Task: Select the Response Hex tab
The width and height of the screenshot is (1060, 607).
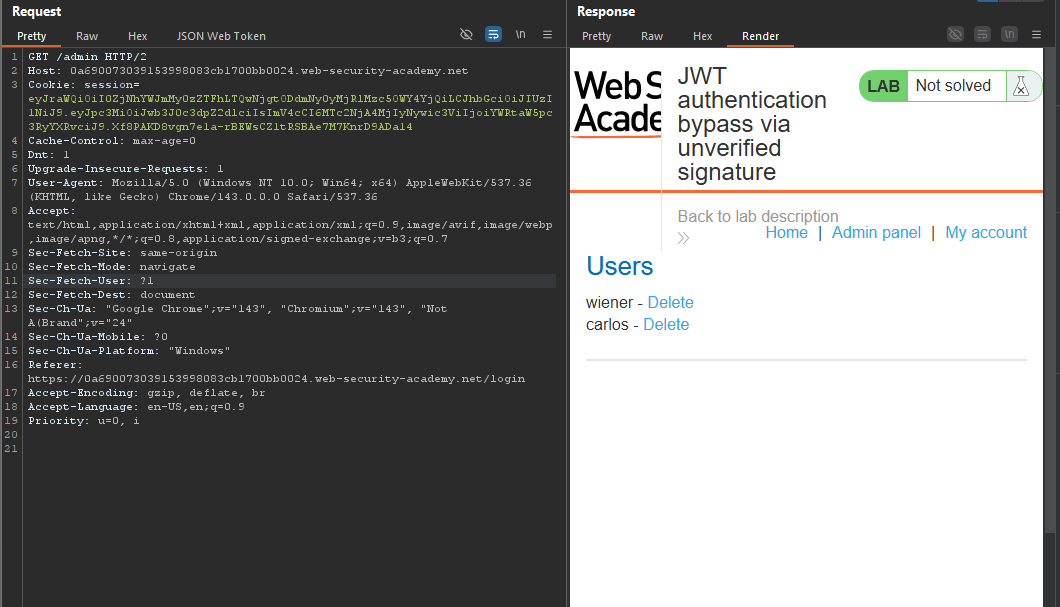Action: 702,36
